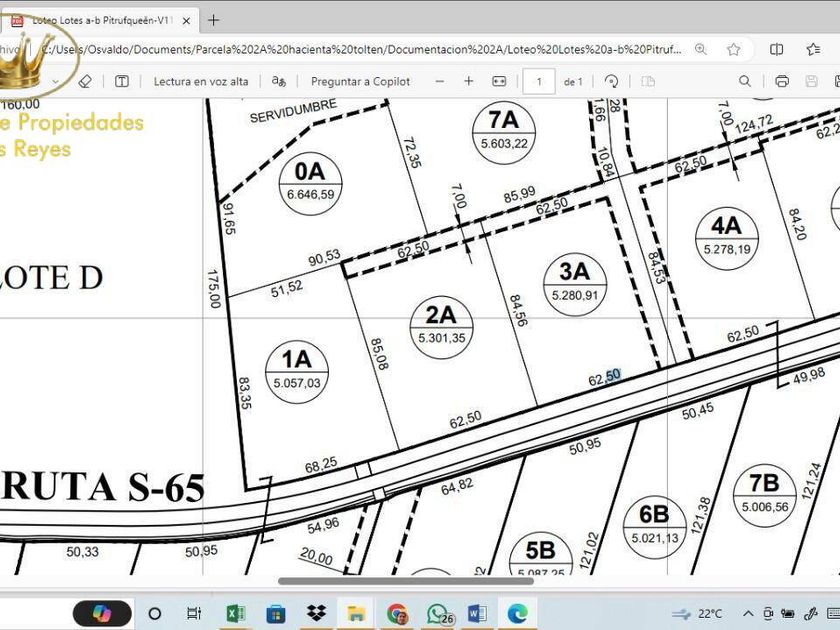The width and height of the screenshot is (840, 630).
Task: Zoom in with the plus button
Action: tap(469, 81)
